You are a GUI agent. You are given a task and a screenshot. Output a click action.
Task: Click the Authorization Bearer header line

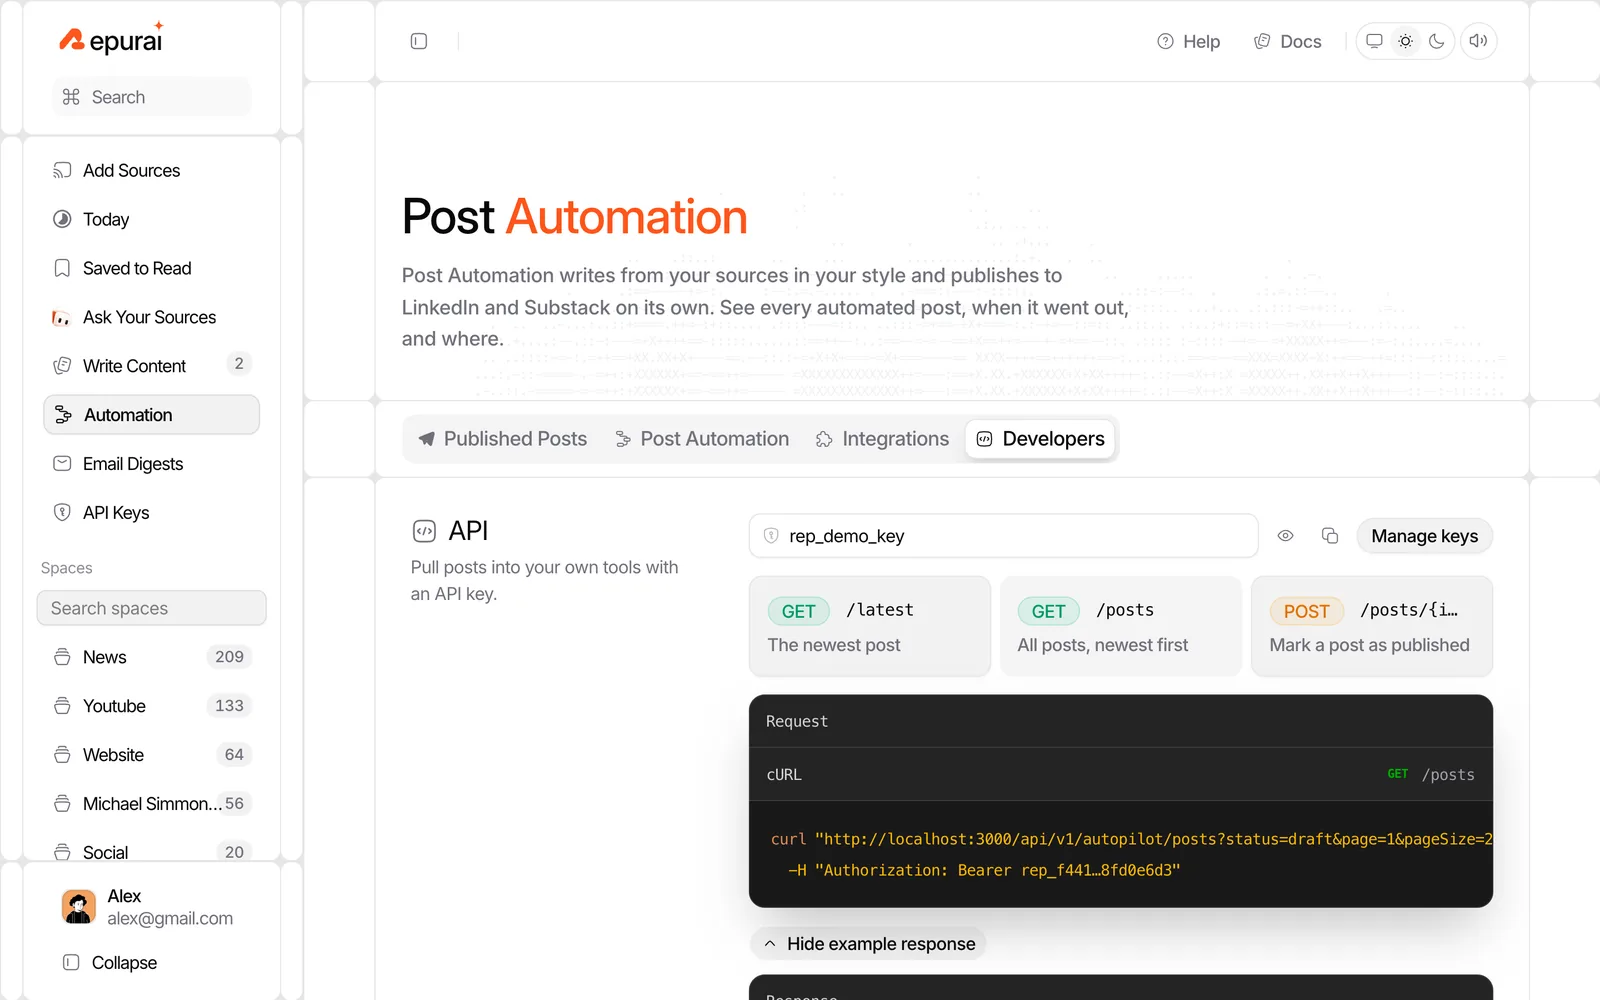click(x=984, y=870)
